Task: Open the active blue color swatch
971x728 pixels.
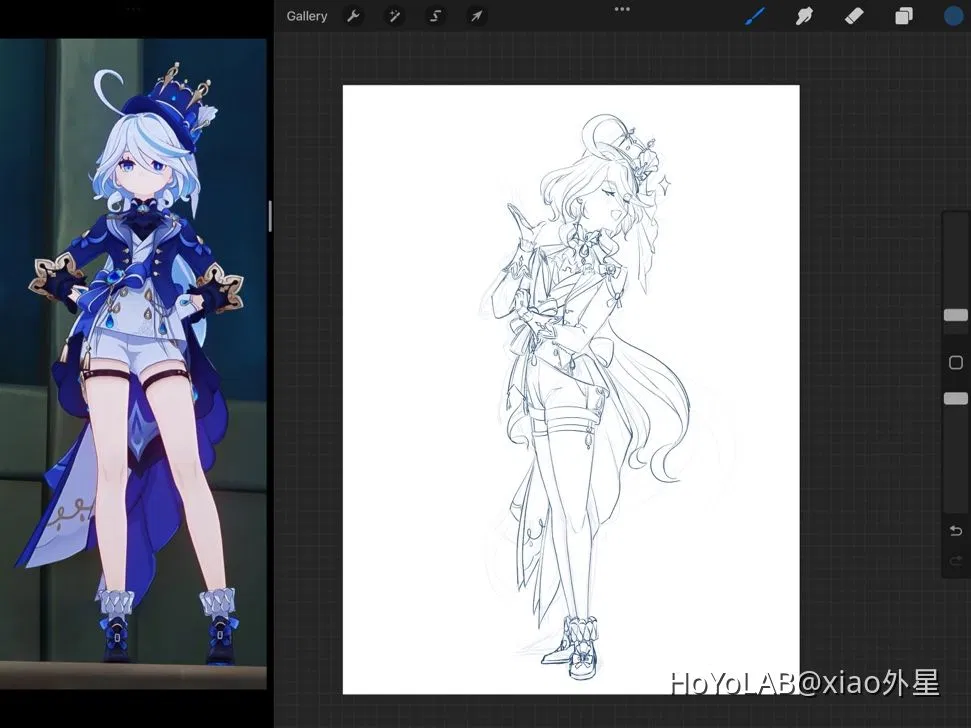Action: pyautogui.click(x=952, y=15)
